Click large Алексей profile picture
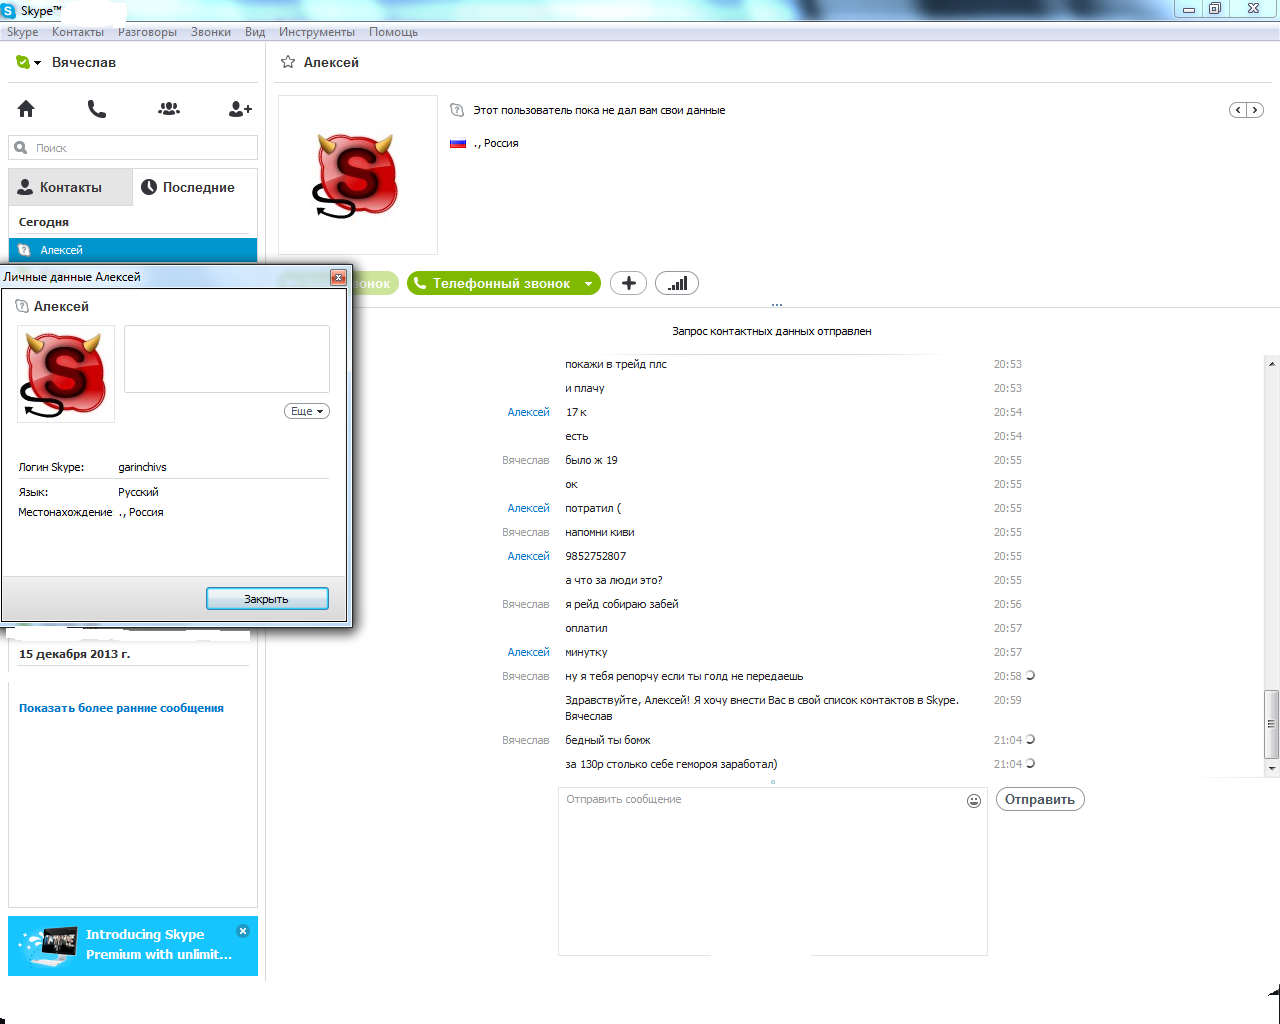Image resolution: width=1280 pixels, height=1024 pixels. [x=358, y=175]
